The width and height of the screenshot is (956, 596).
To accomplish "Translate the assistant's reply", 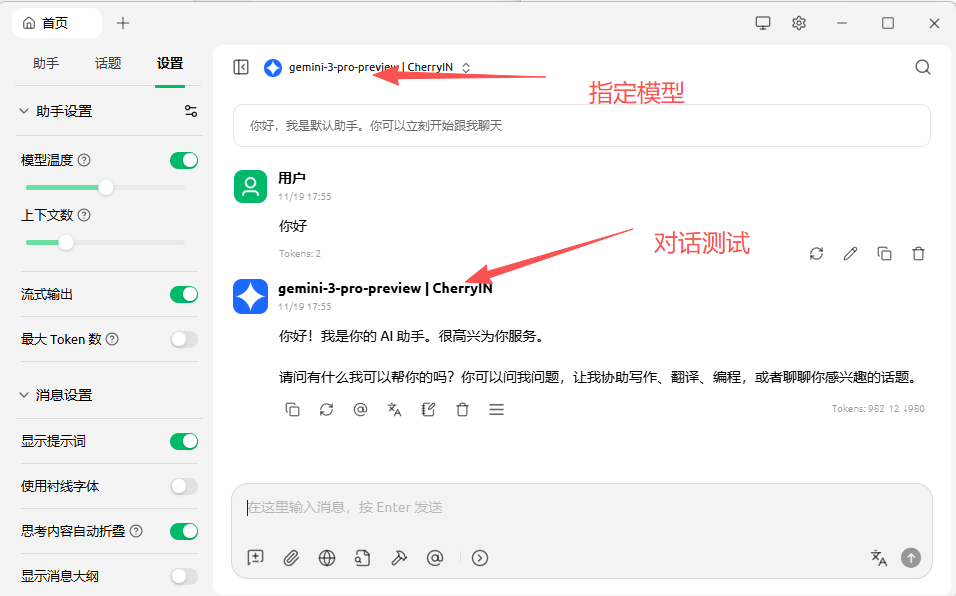I will tap(394, 409).
